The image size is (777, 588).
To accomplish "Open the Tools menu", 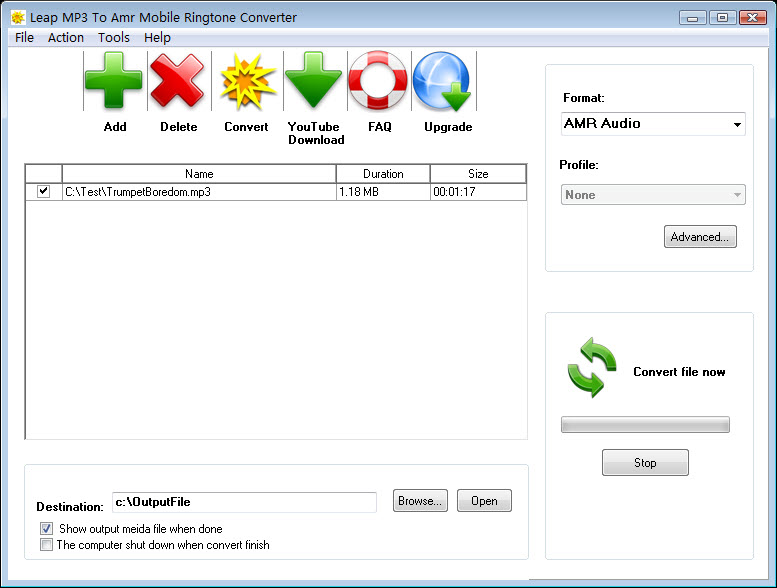I will click(x=114, y=38).
